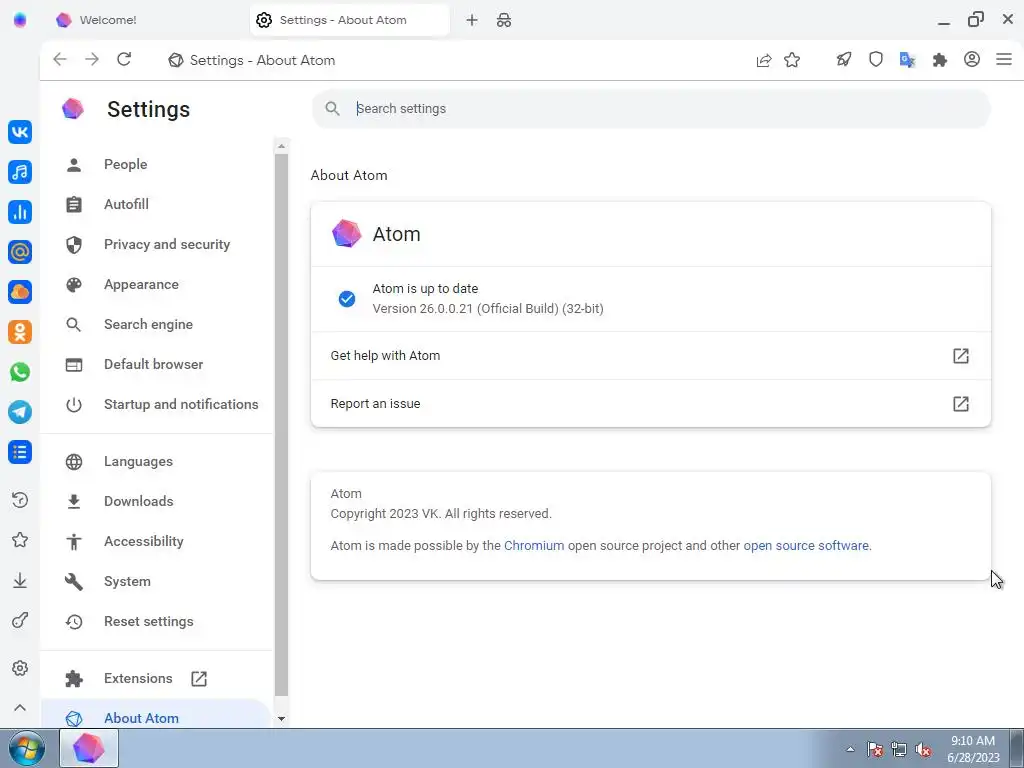Reload the settings page

(x=124, y=59)
